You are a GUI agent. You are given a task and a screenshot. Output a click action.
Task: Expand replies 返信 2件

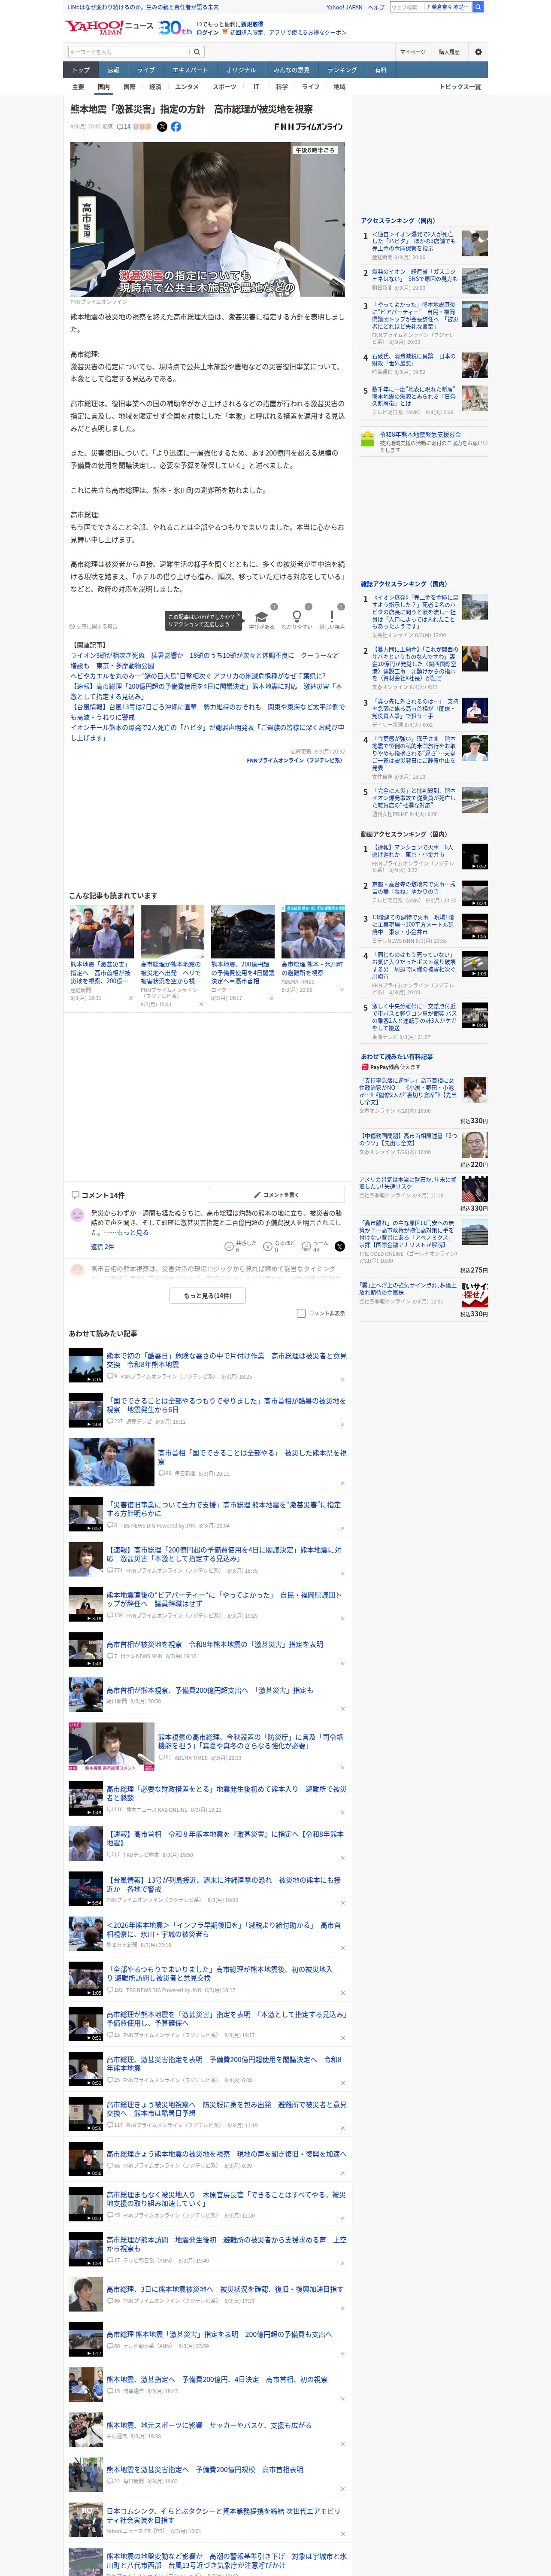[x=102, y=1247]
